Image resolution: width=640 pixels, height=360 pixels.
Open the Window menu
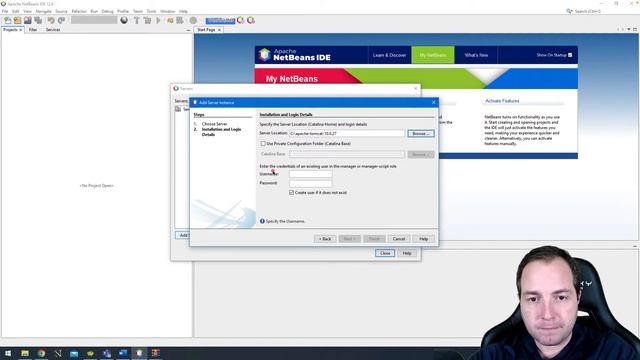point(167,11)
